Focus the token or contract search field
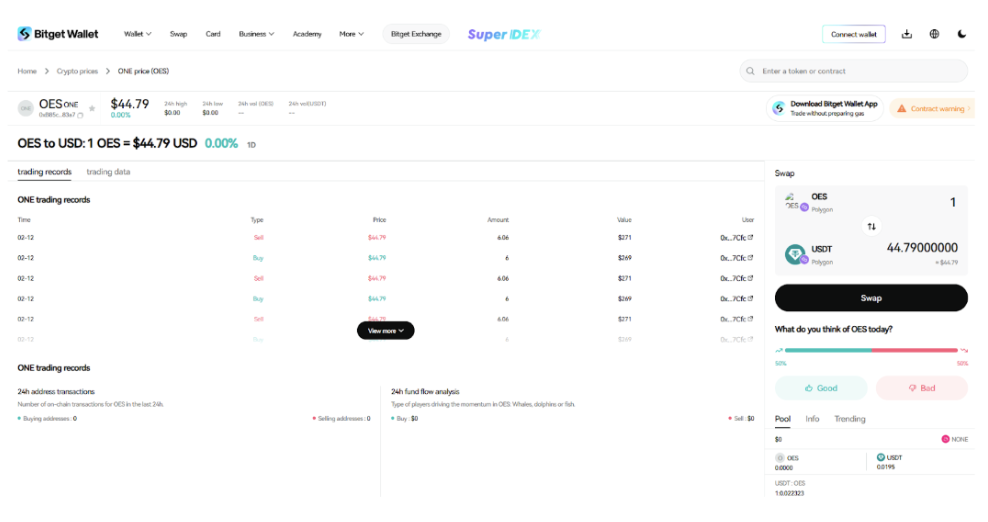 pos(854,71)
